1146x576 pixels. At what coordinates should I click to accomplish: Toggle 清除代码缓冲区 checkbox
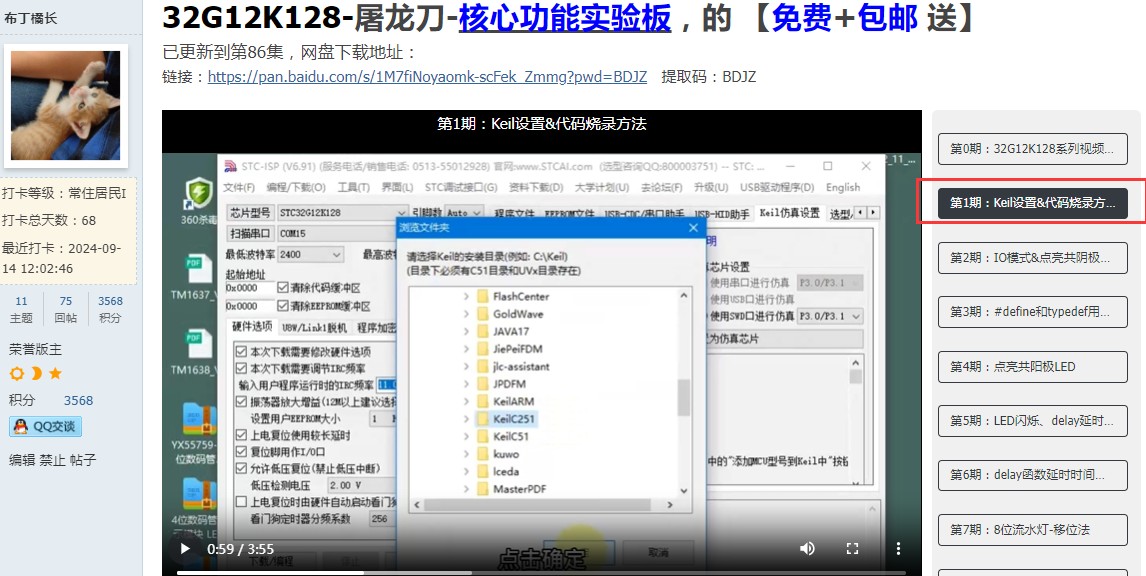[284, 287]
